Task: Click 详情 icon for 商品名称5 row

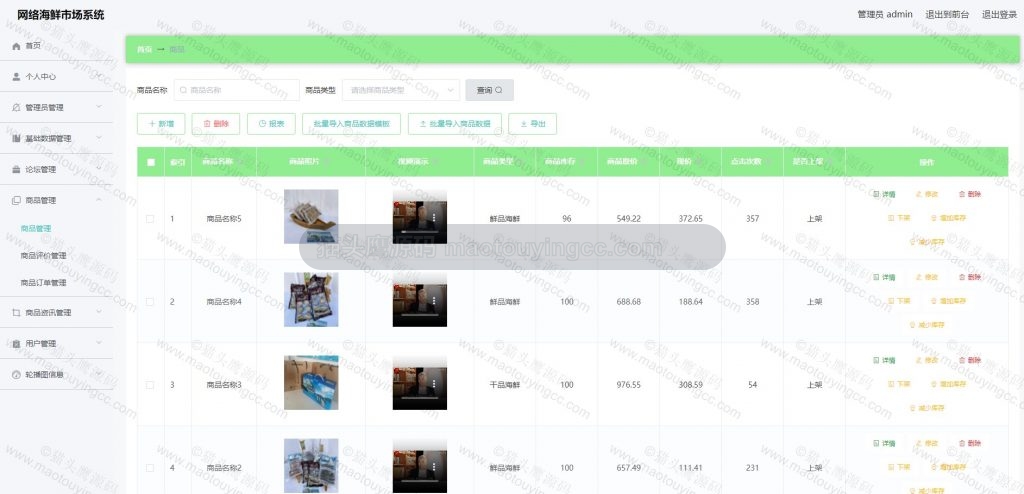Action: [876, 194]
